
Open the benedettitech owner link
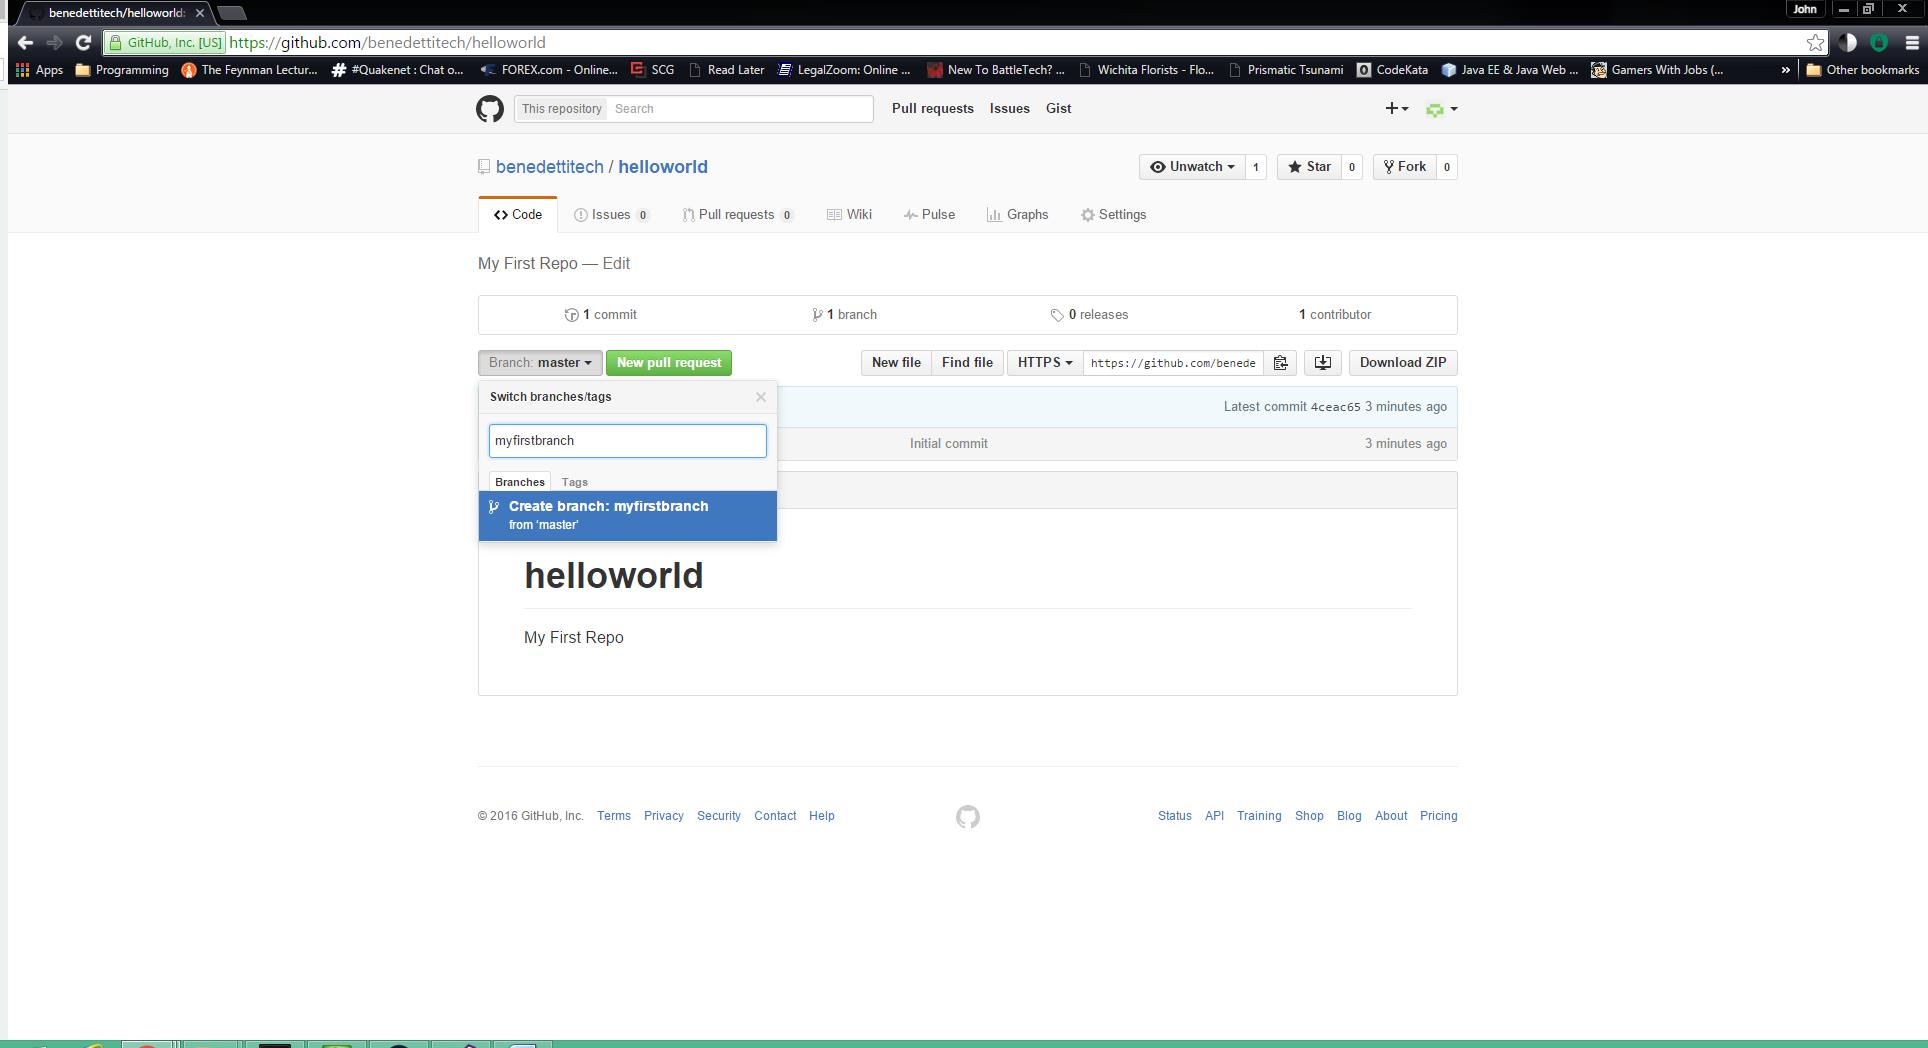click(x=550, y=167)
